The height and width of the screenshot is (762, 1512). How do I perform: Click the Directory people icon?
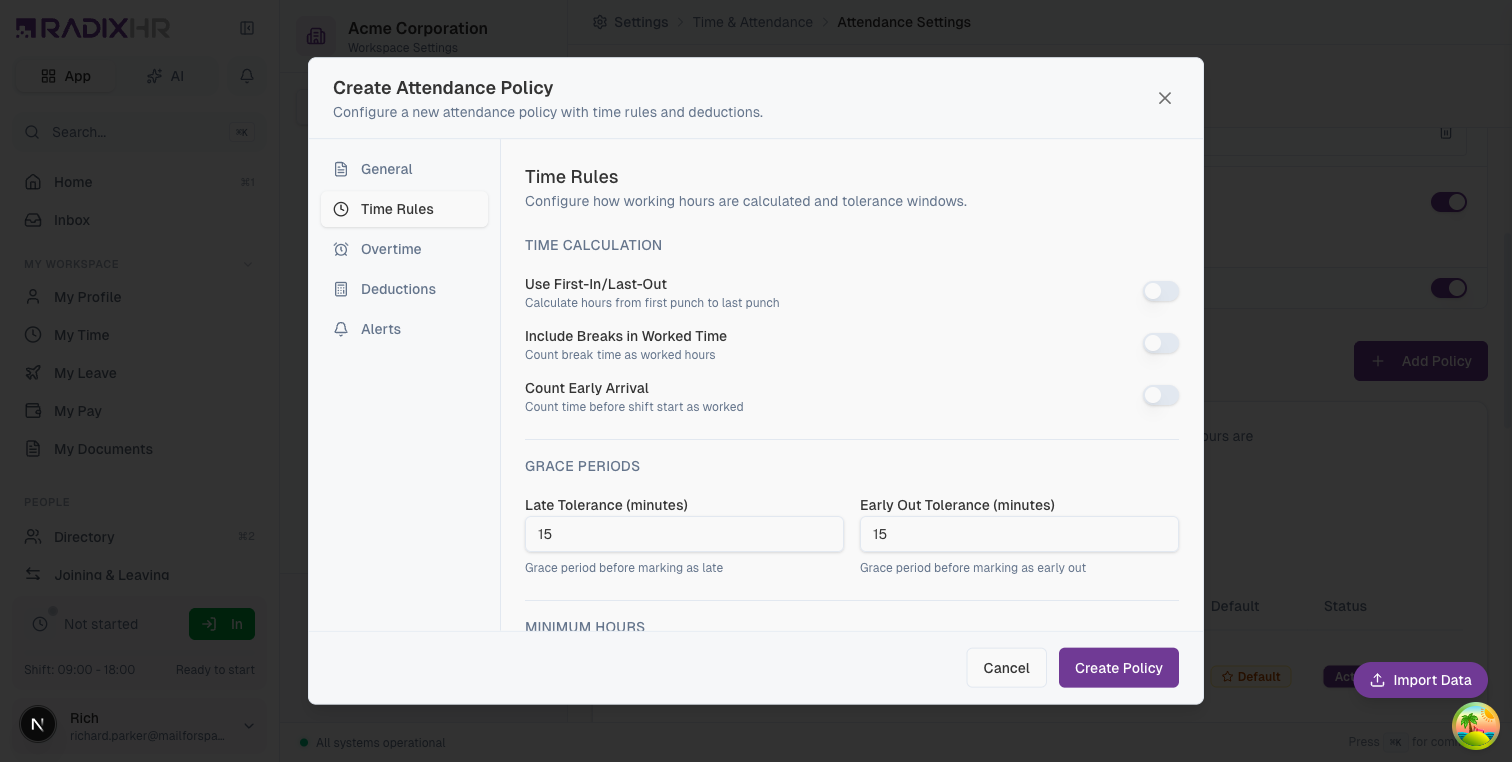tap(33, 537)
